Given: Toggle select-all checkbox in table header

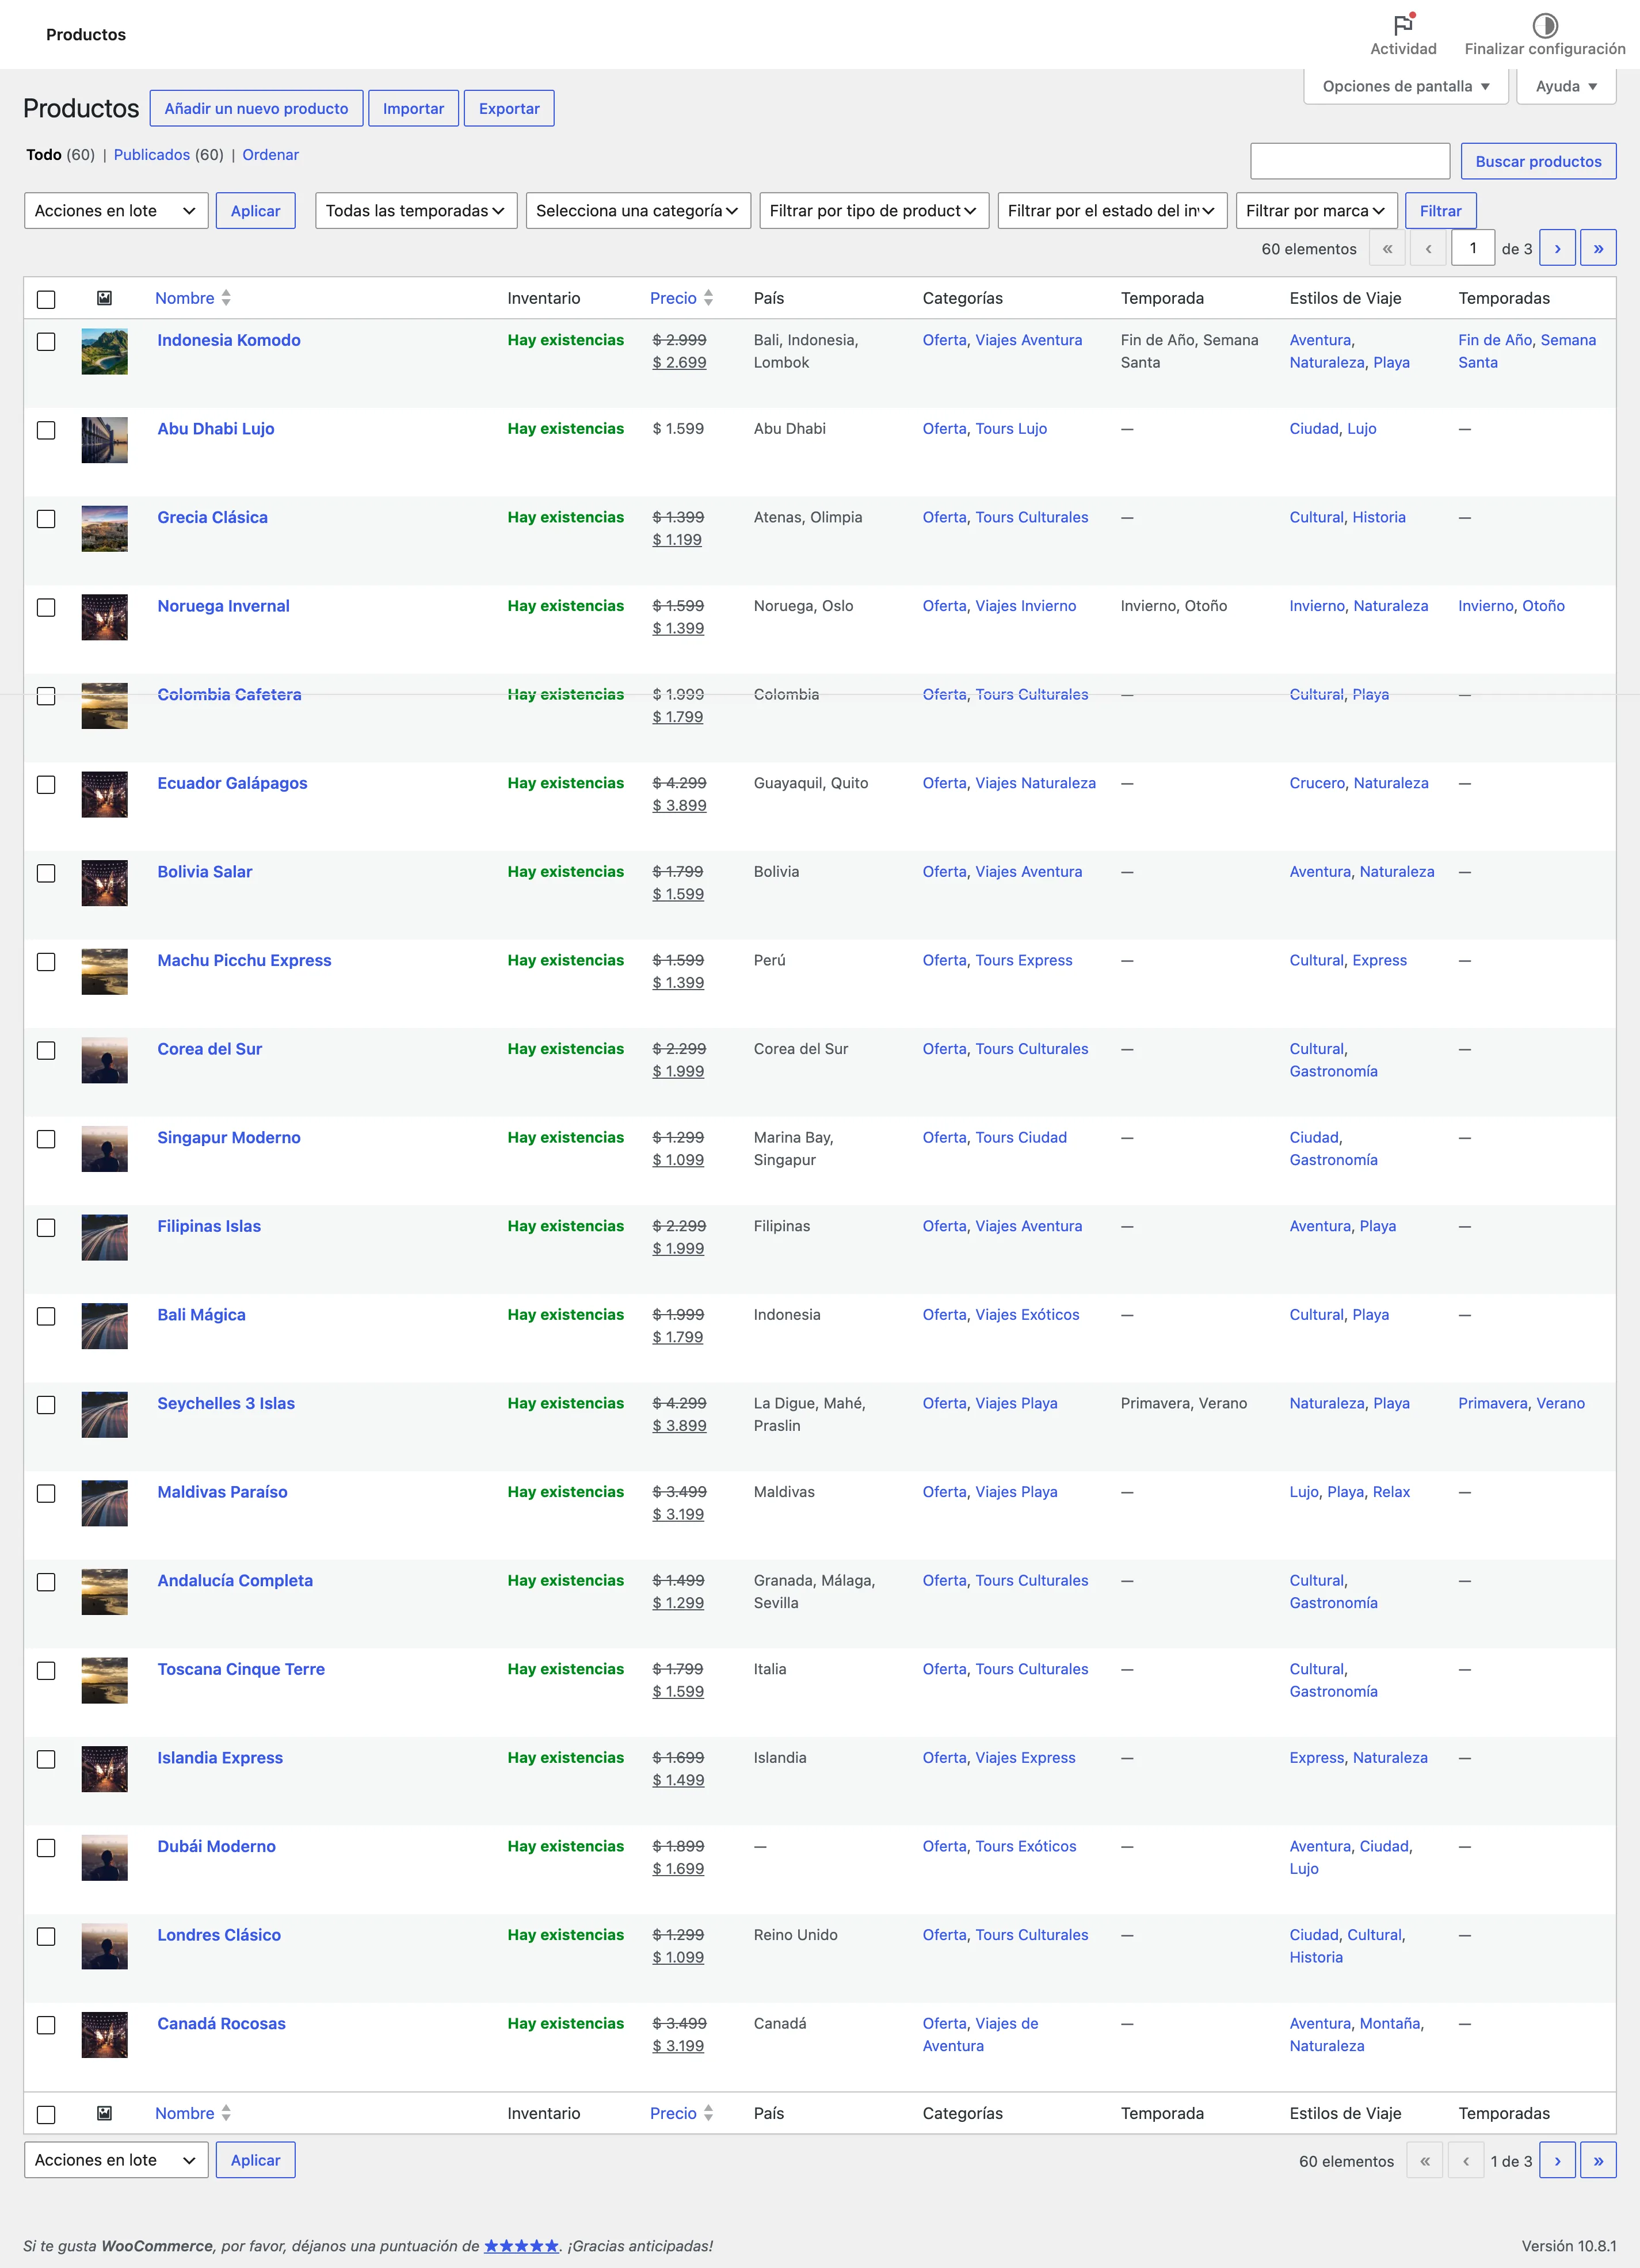Looking at the screenshot, I should point(46,299).
